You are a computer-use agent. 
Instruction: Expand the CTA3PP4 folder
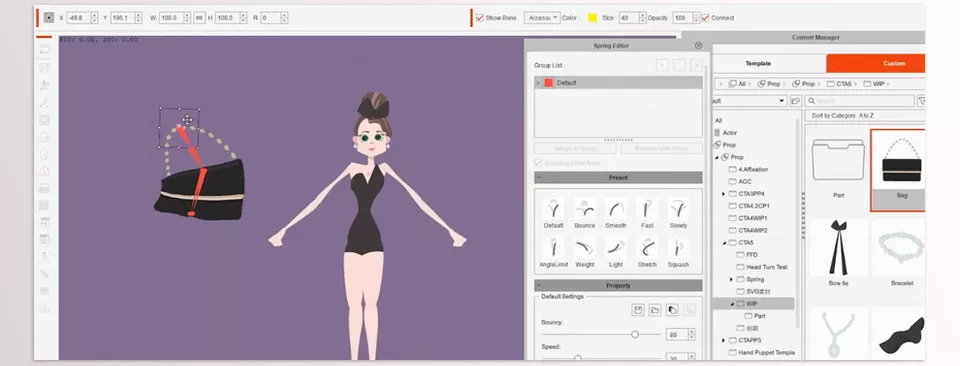(723, 194)
